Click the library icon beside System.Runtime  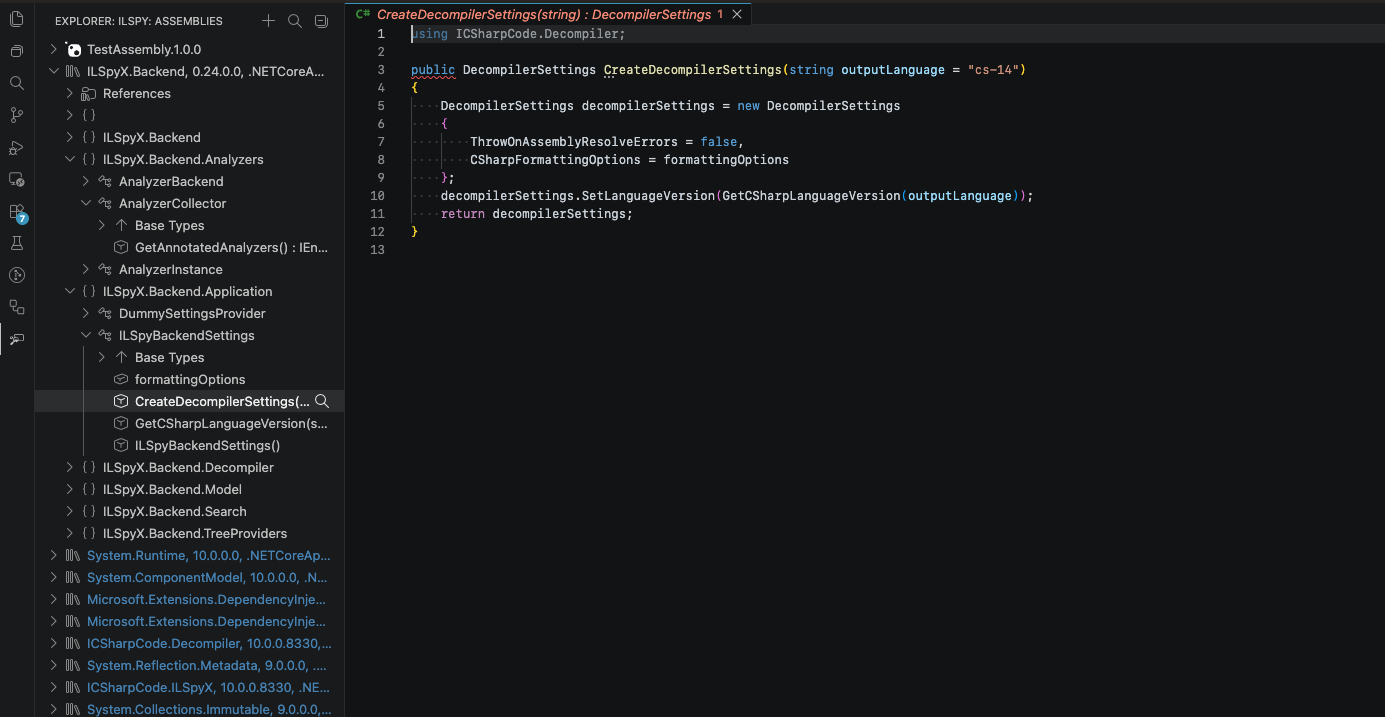coord(73,555)
